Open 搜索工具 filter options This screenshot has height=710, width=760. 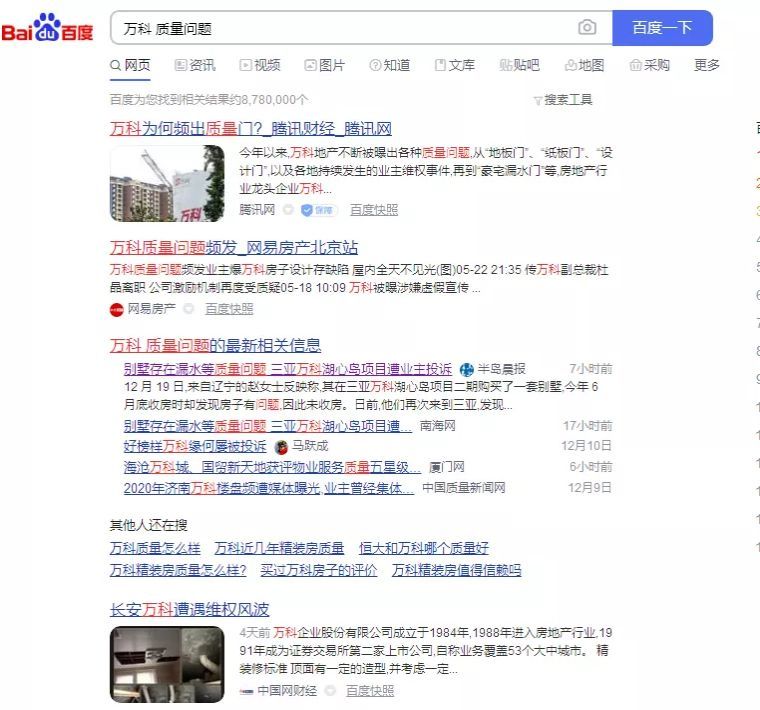563,100
